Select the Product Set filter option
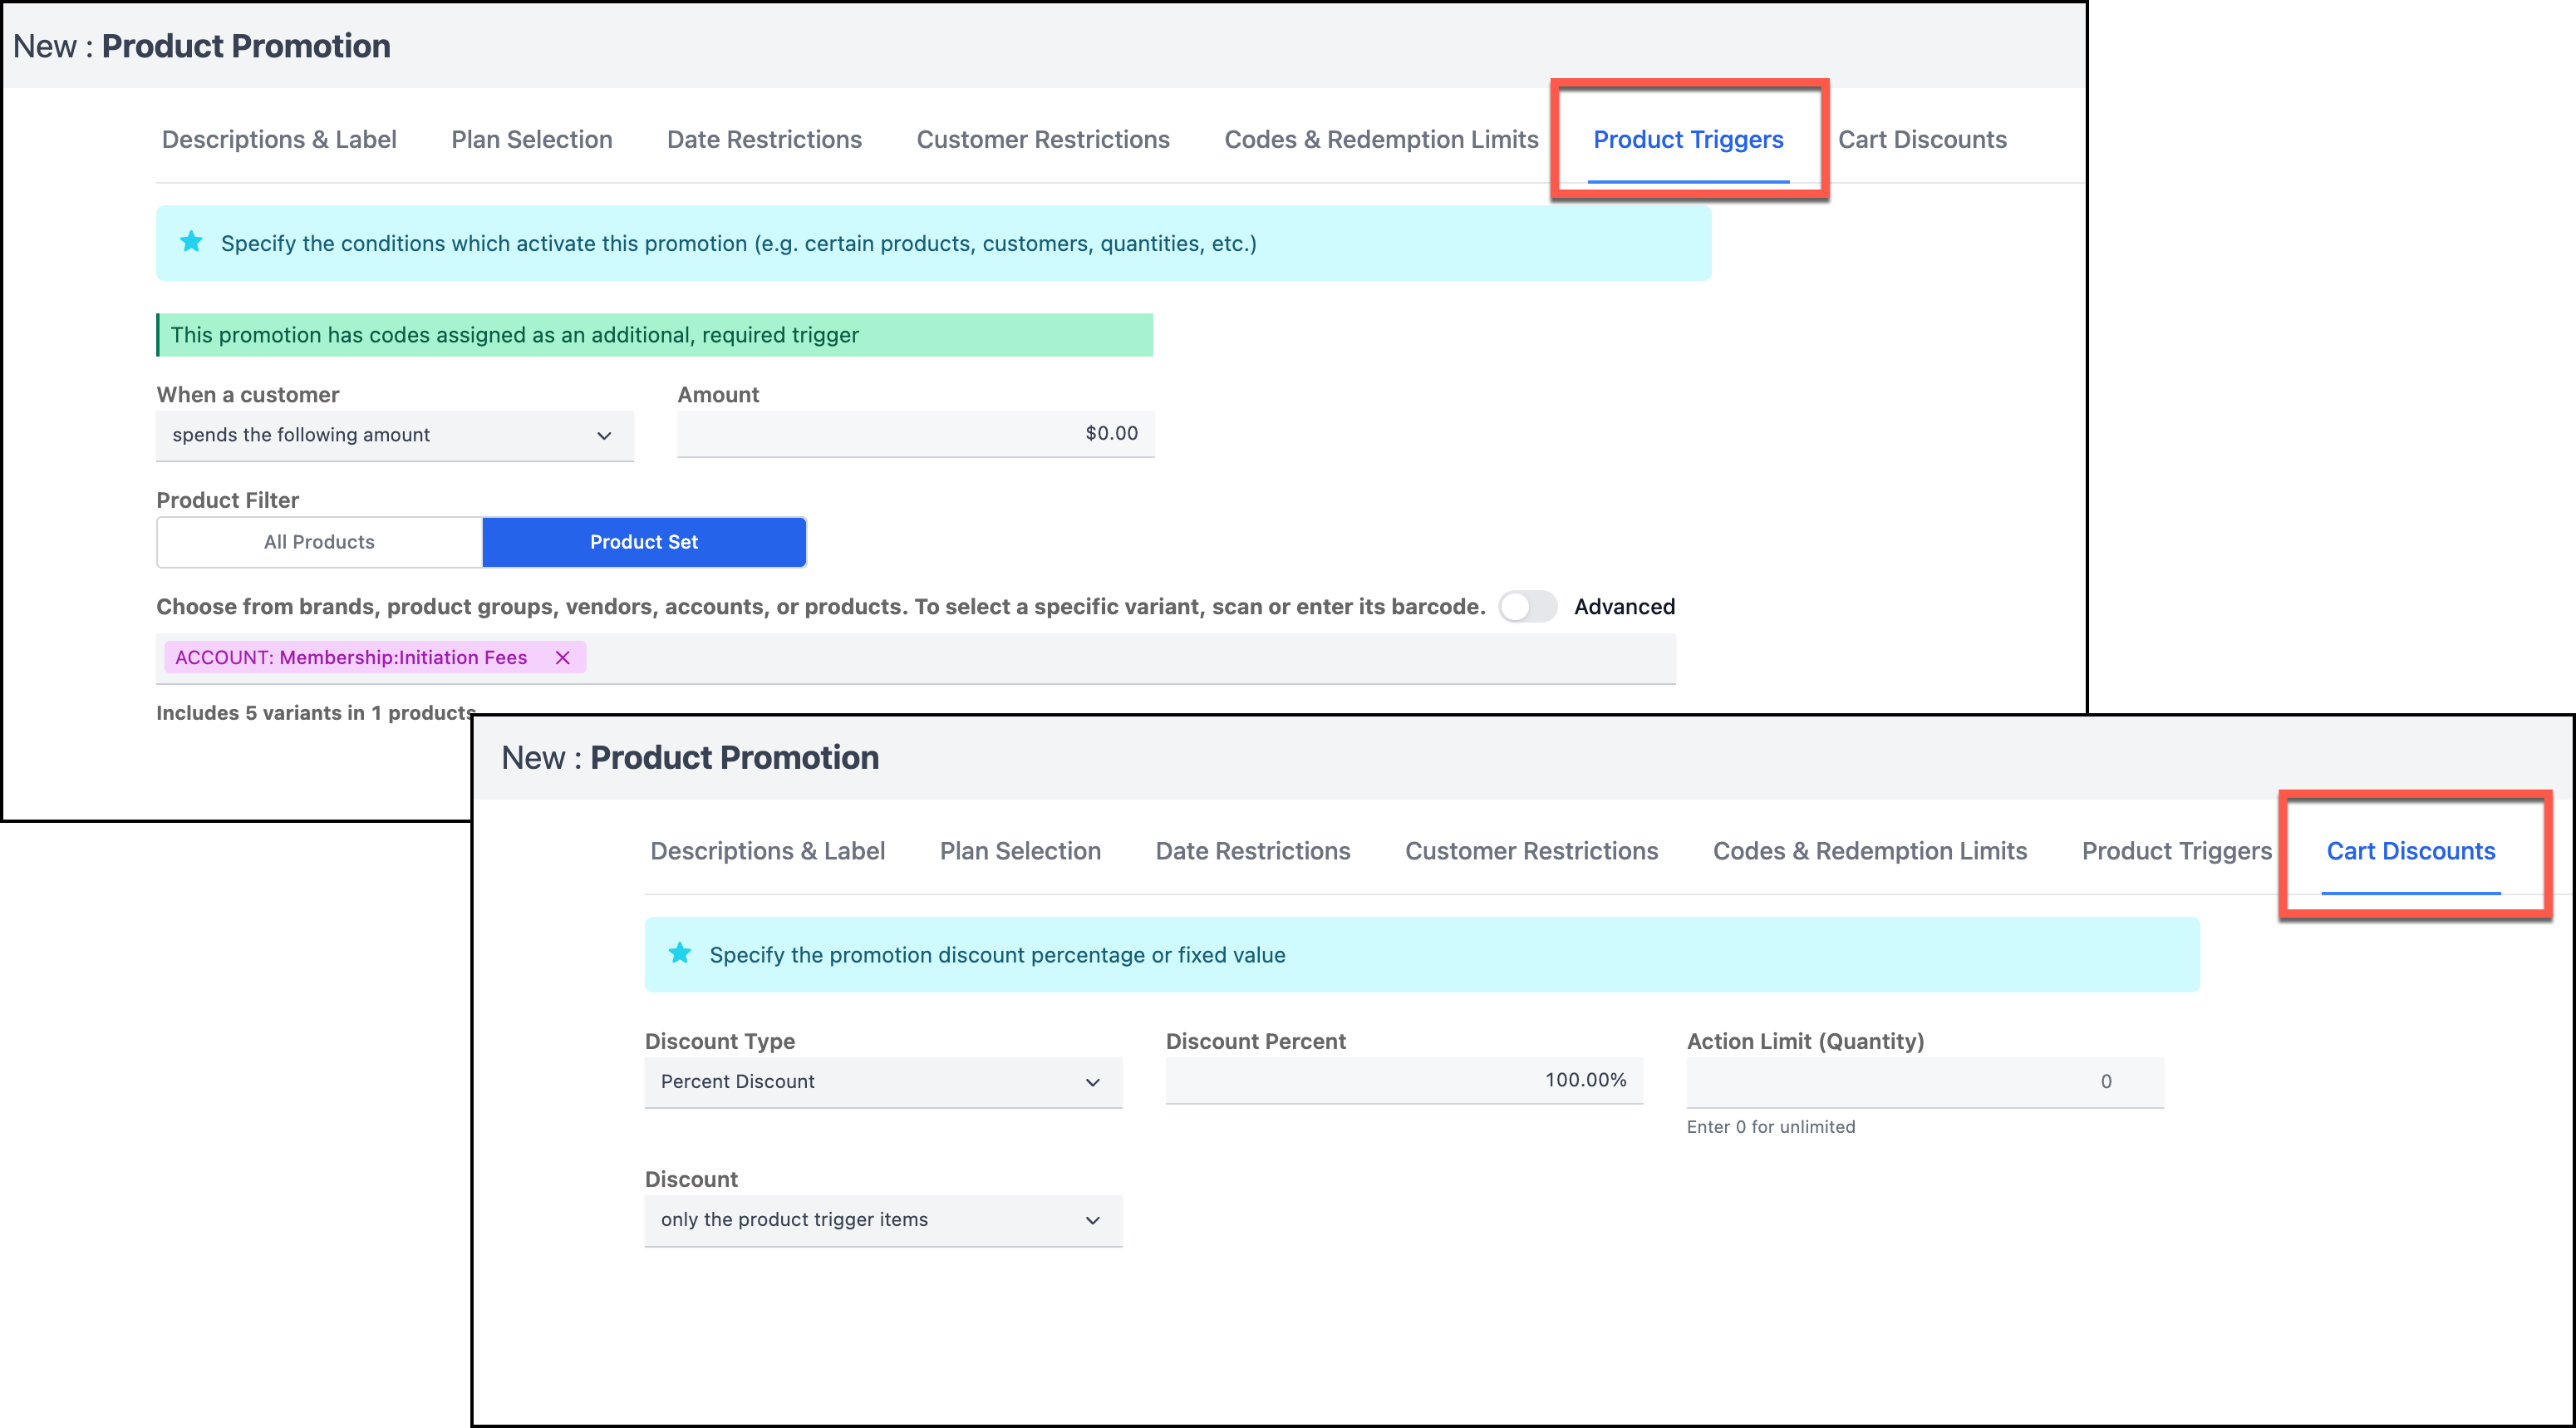This screenshot has height=1428, width=2576. [643, 542]
